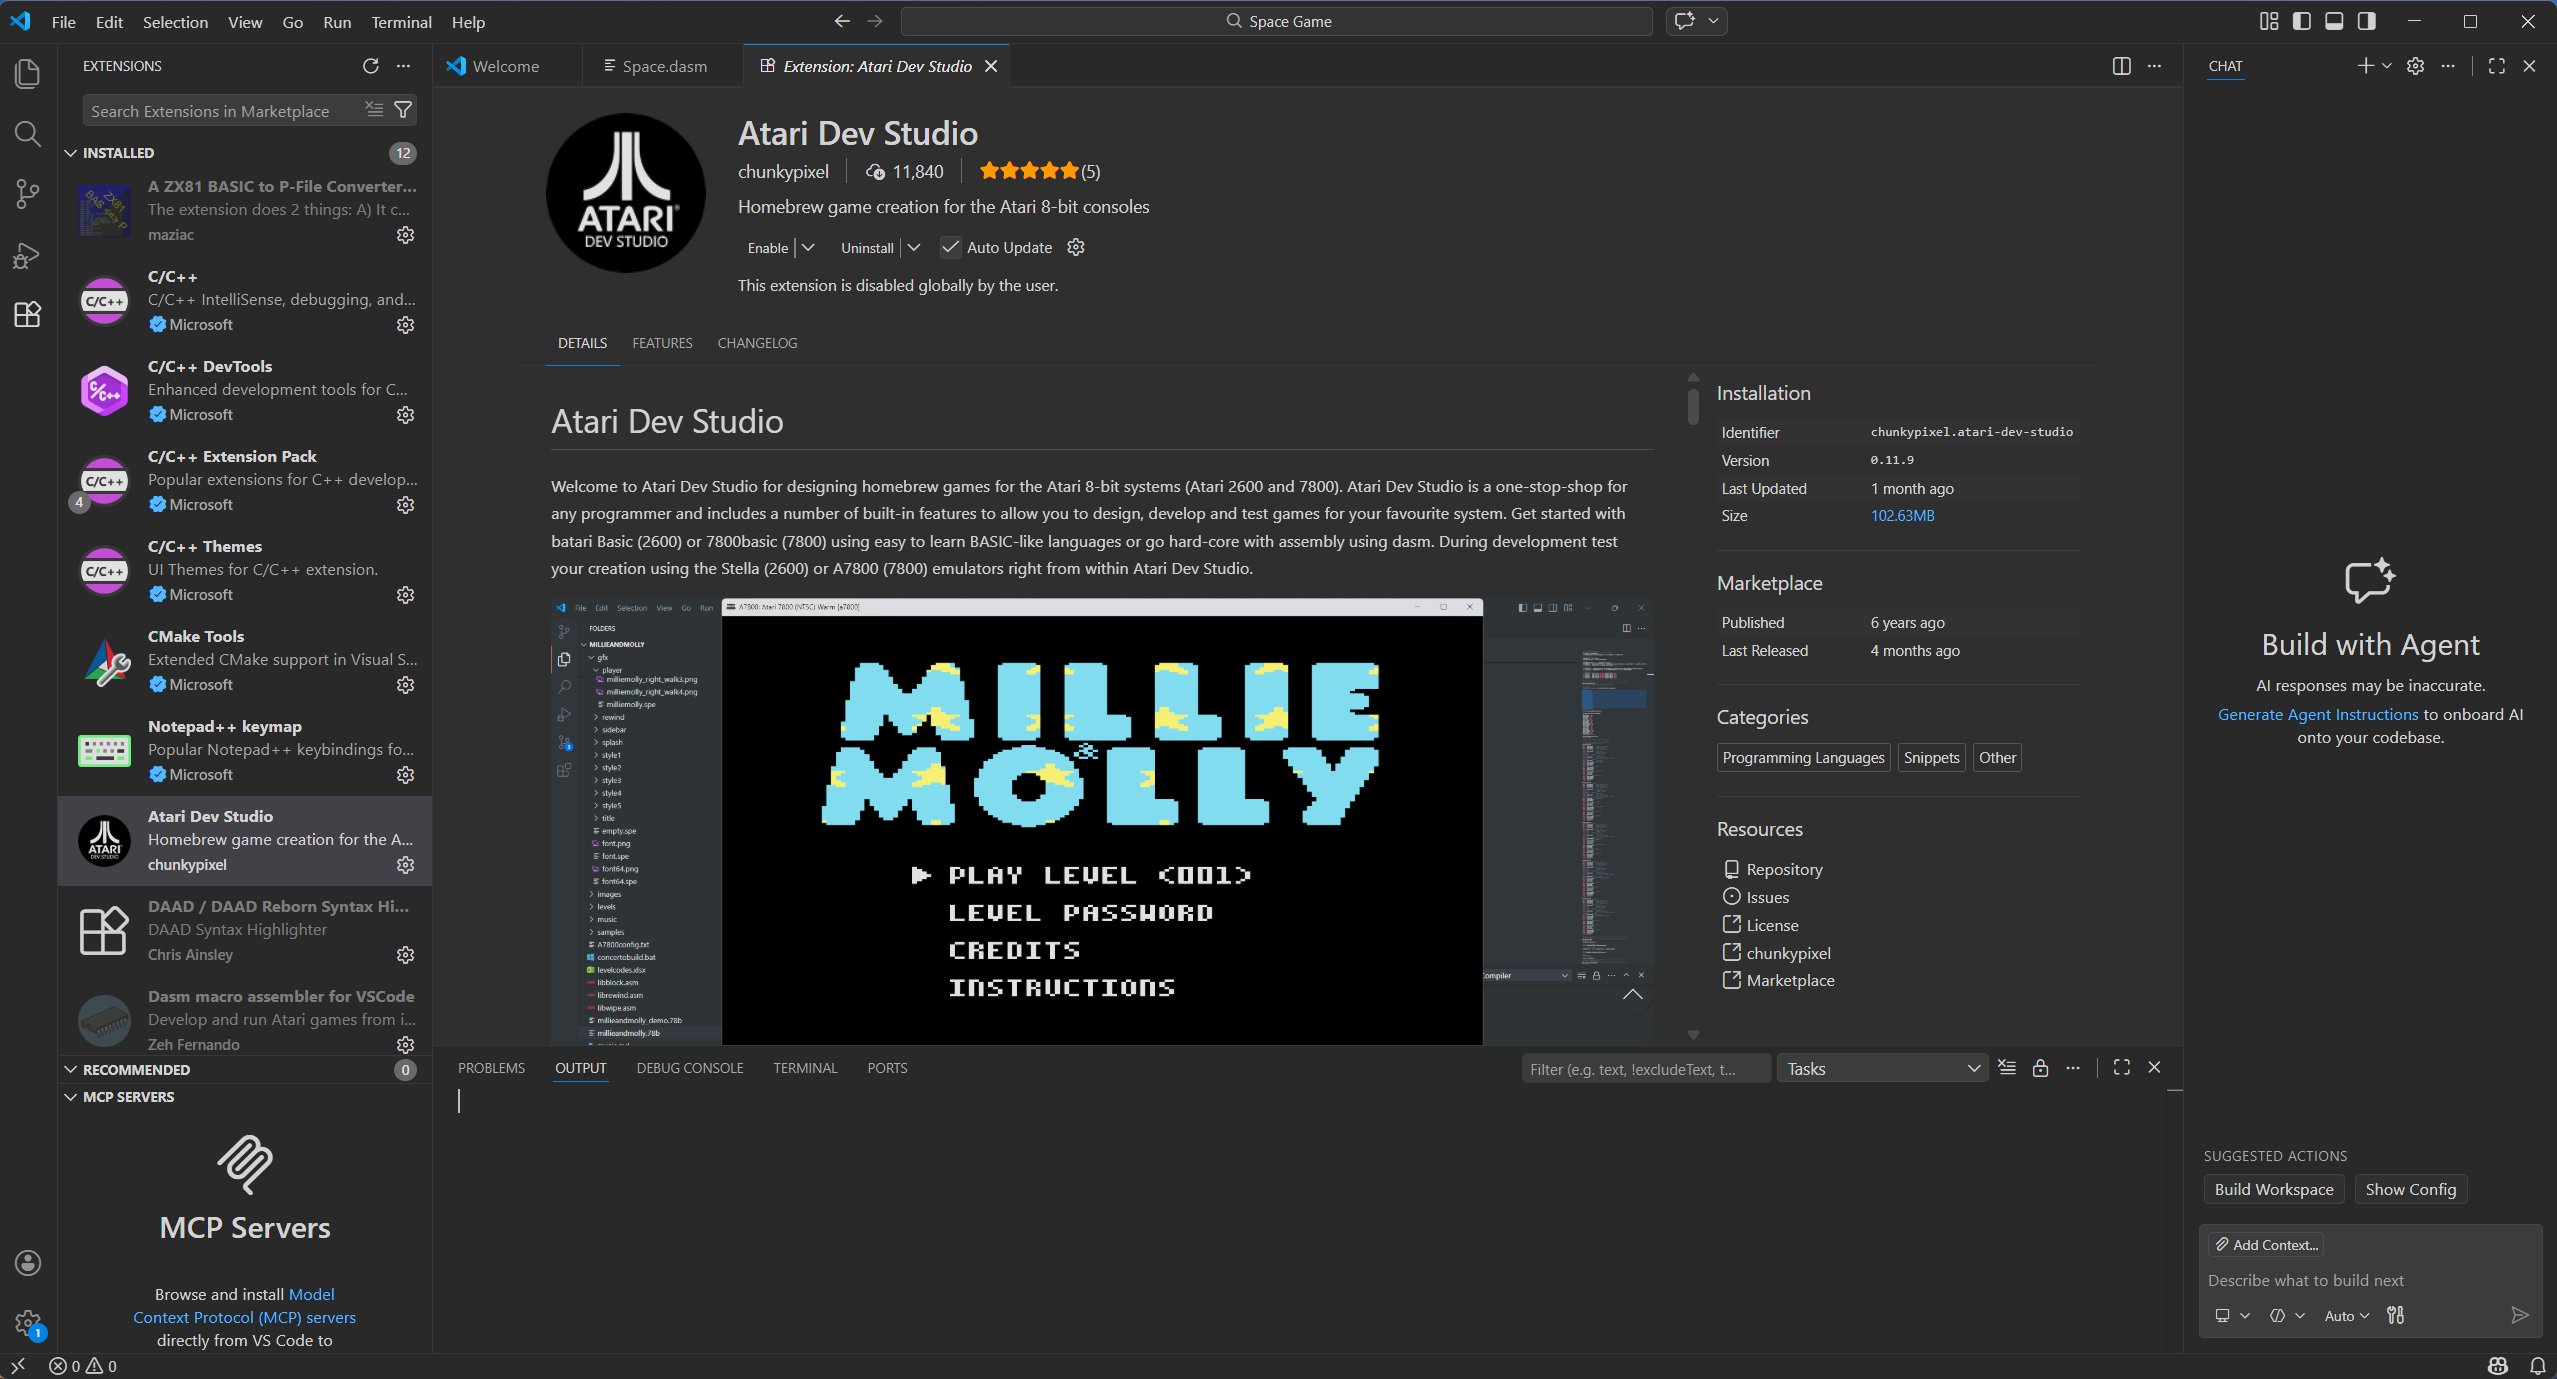Open the Explorer view in activity bar
This screenshot has width=2557, height=1379.
coord(28,73)
